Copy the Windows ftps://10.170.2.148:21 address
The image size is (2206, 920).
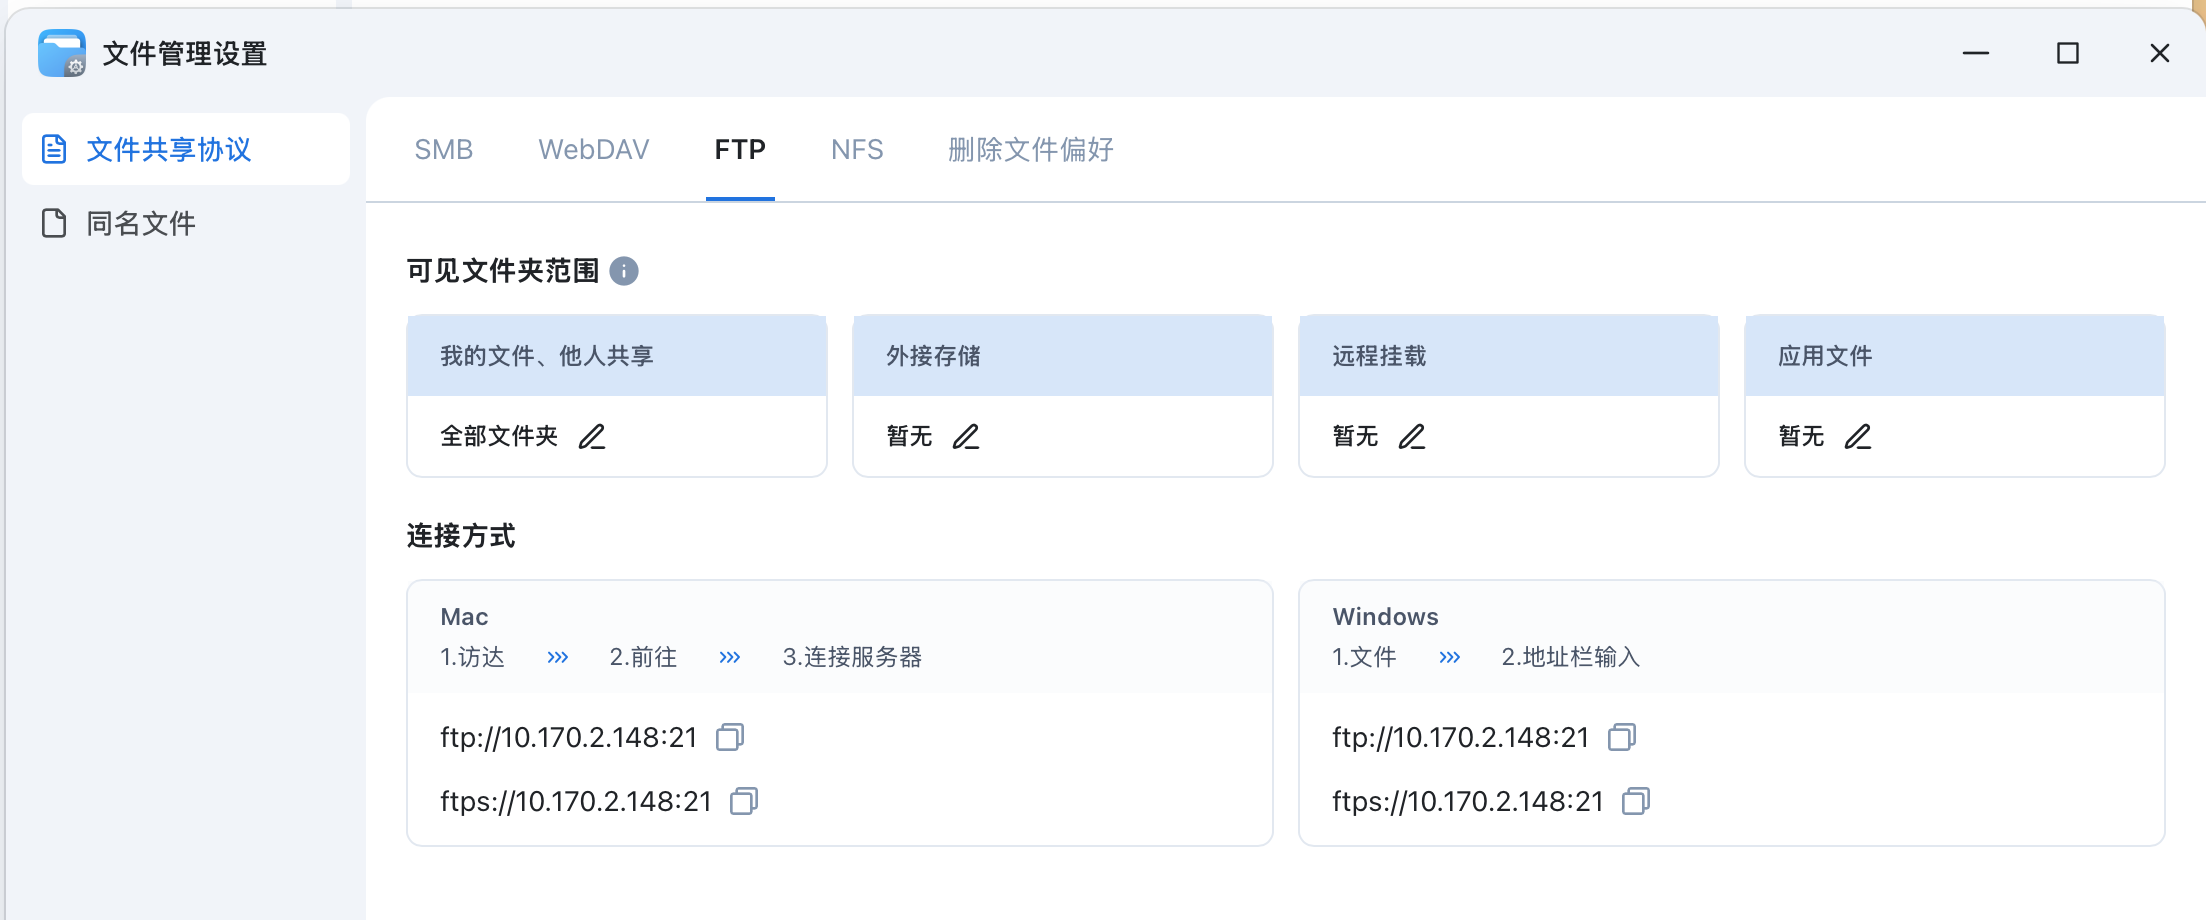pyautogui.click(x=1636, y=800)
